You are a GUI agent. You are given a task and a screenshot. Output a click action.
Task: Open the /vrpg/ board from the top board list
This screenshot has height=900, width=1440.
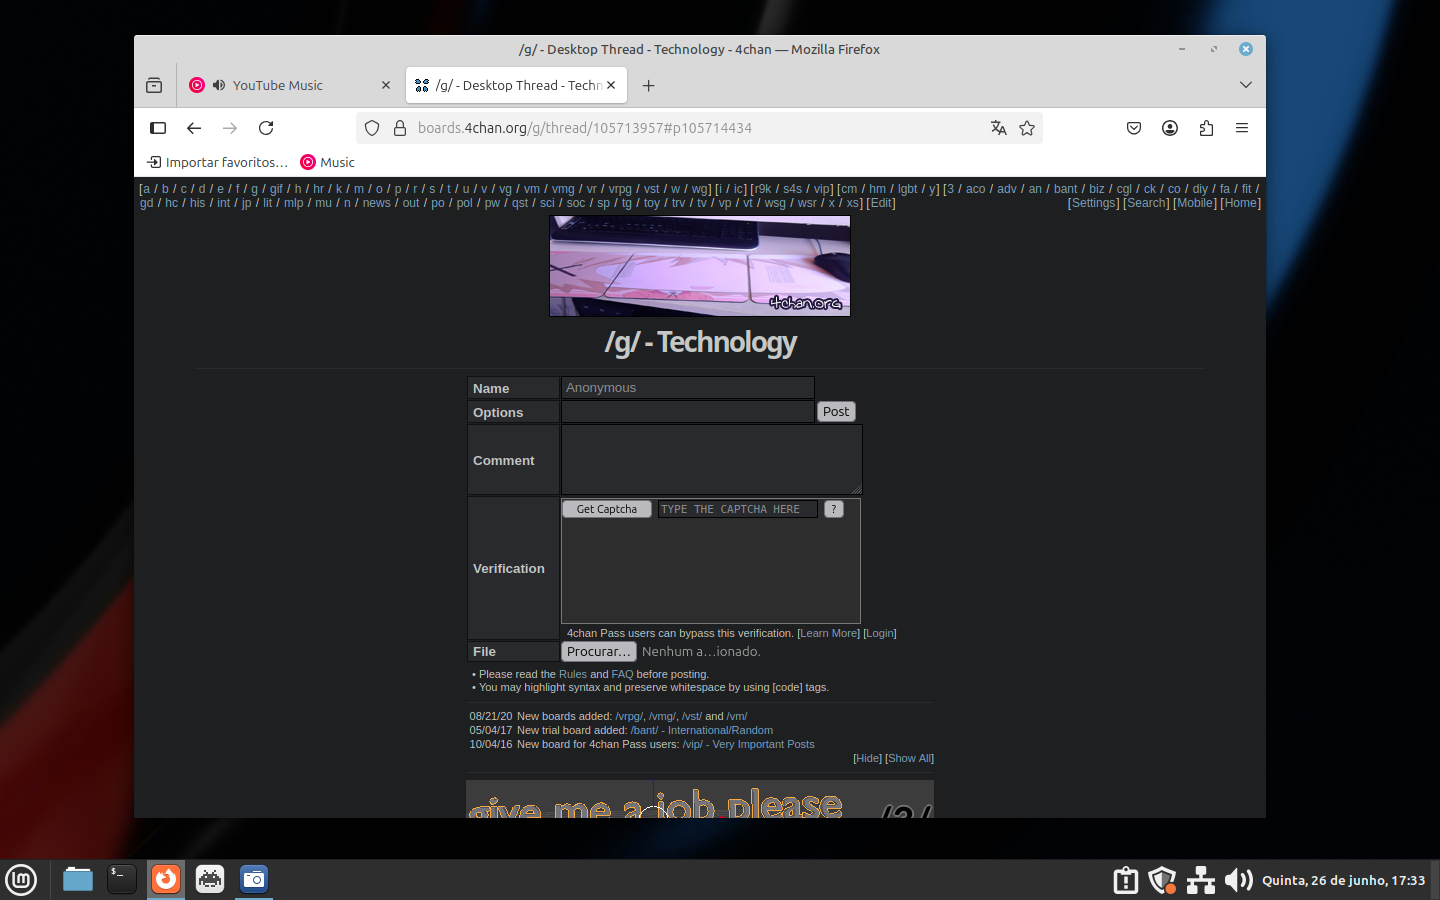pos(620,189)
